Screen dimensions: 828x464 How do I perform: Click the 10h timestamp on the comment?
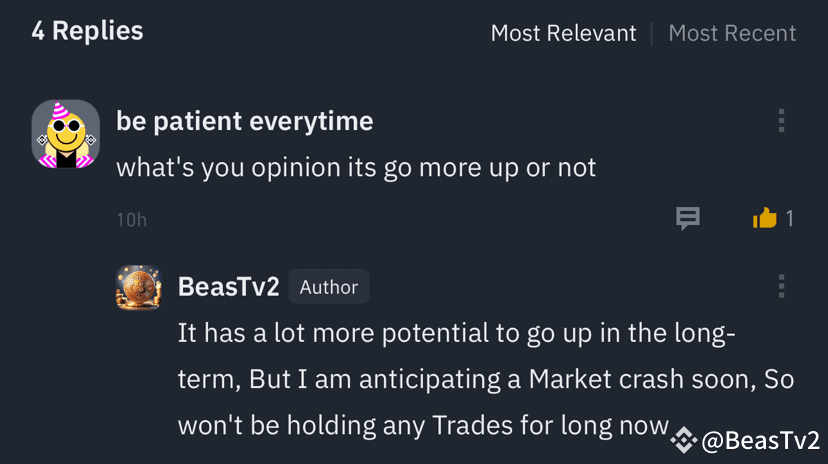[x=131, y=219]
